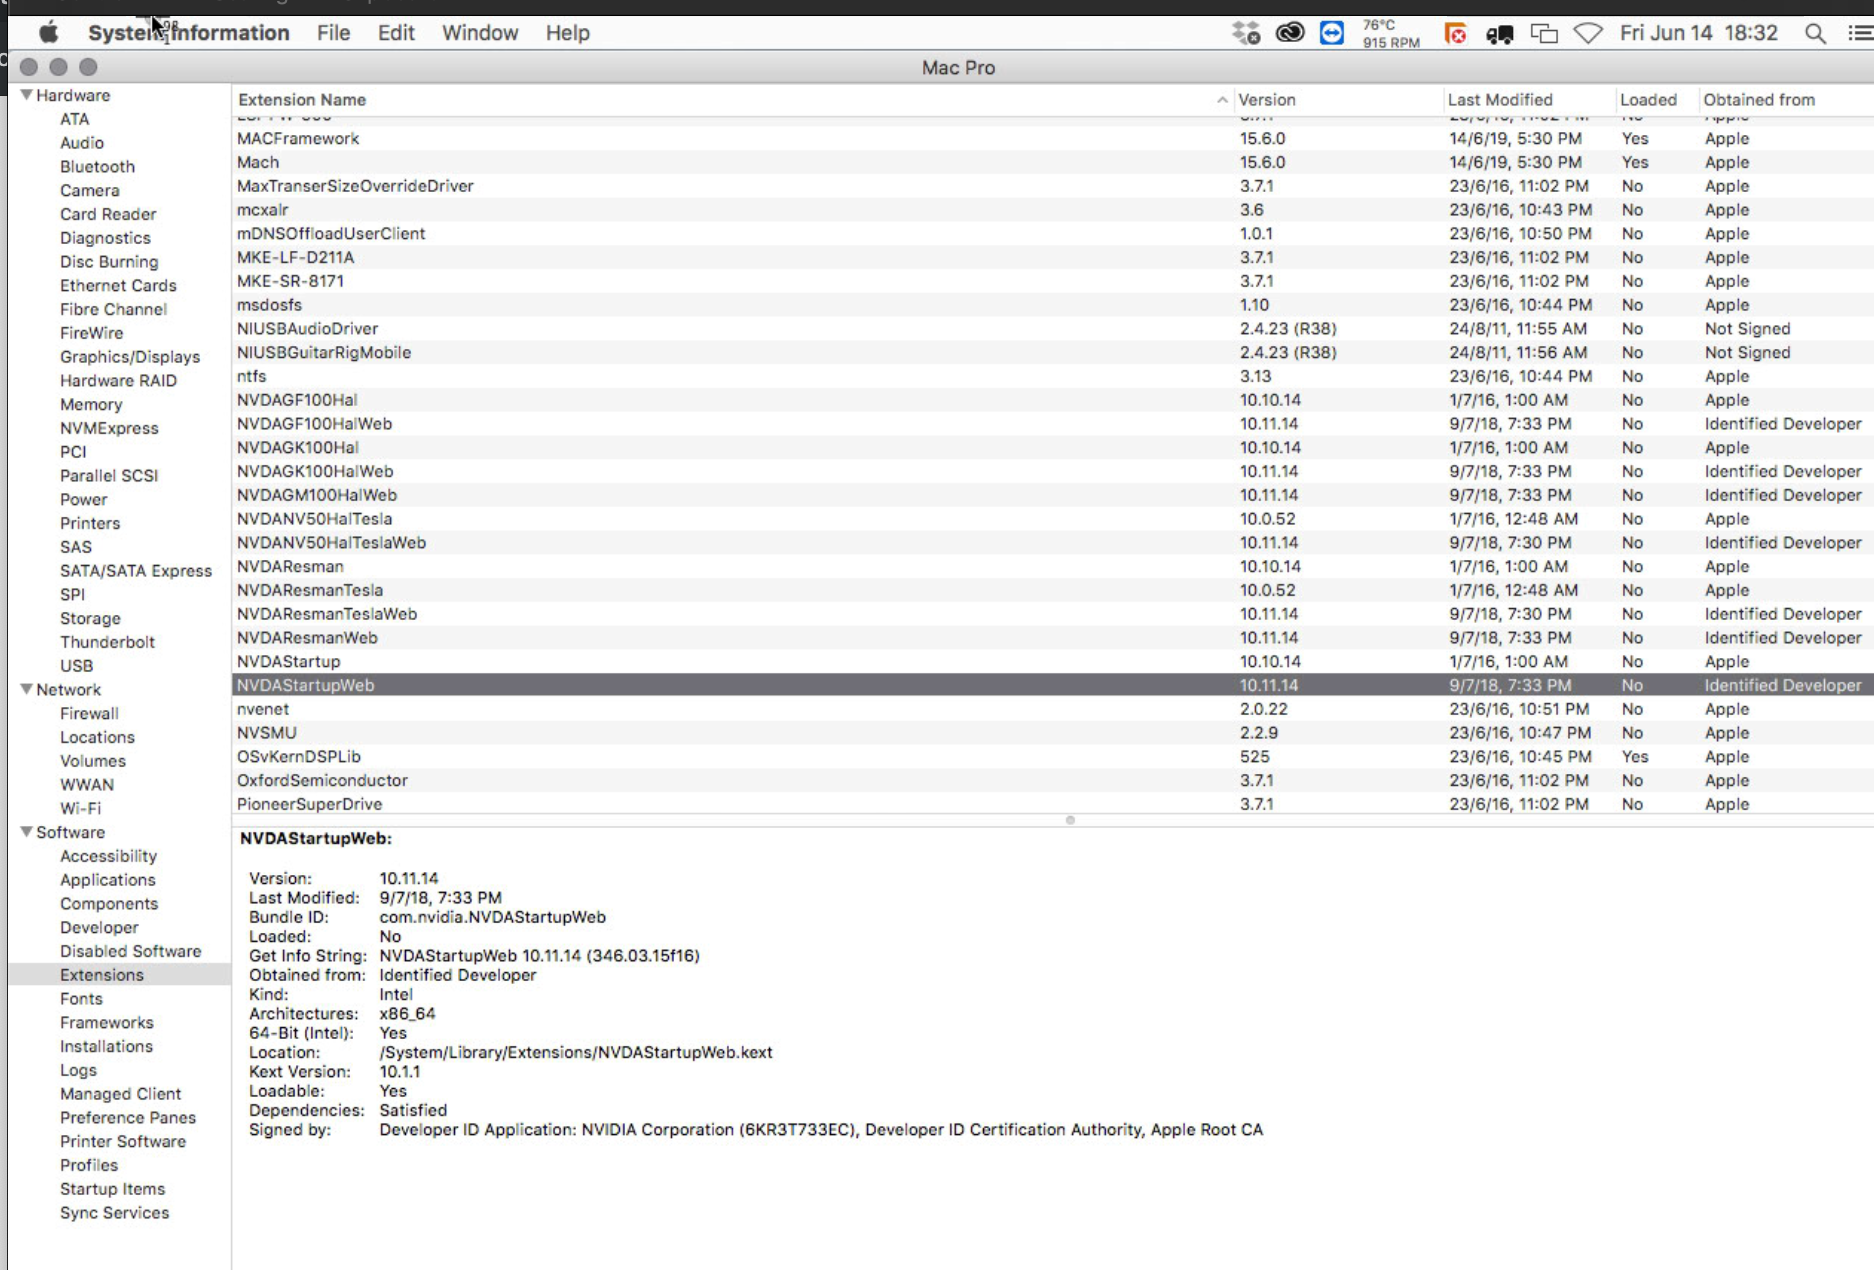The width and height of the screenshot is (1874, 1270).
Task: Click the sort direction arrow in Extension Name header
Action: [1222, 100]
